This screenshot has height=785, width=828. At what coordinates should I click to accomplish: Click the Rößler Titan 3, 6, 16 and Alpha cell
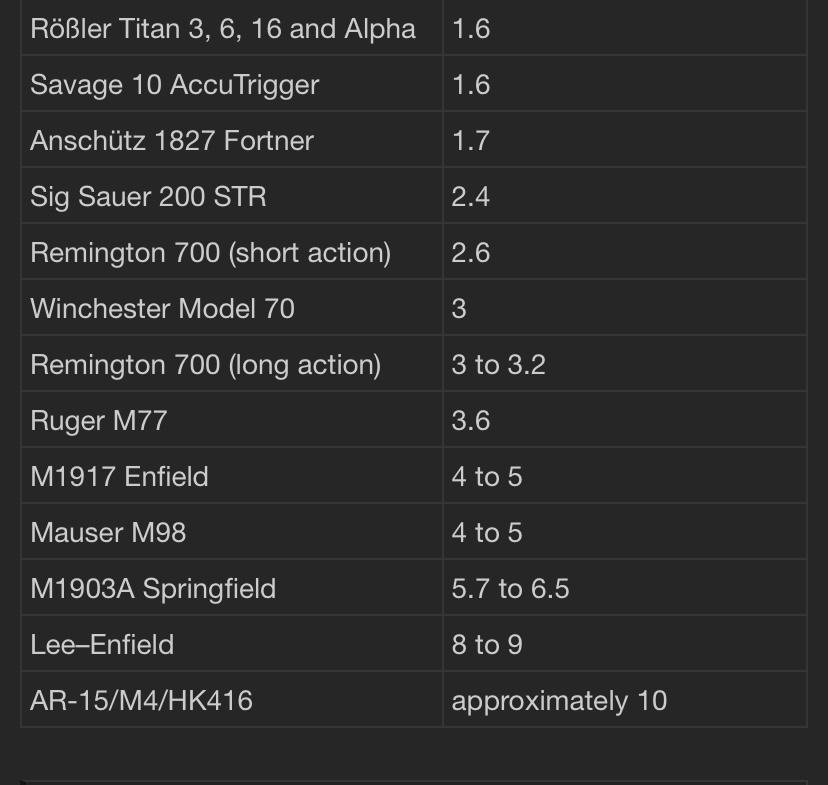(x=223, y=29)
